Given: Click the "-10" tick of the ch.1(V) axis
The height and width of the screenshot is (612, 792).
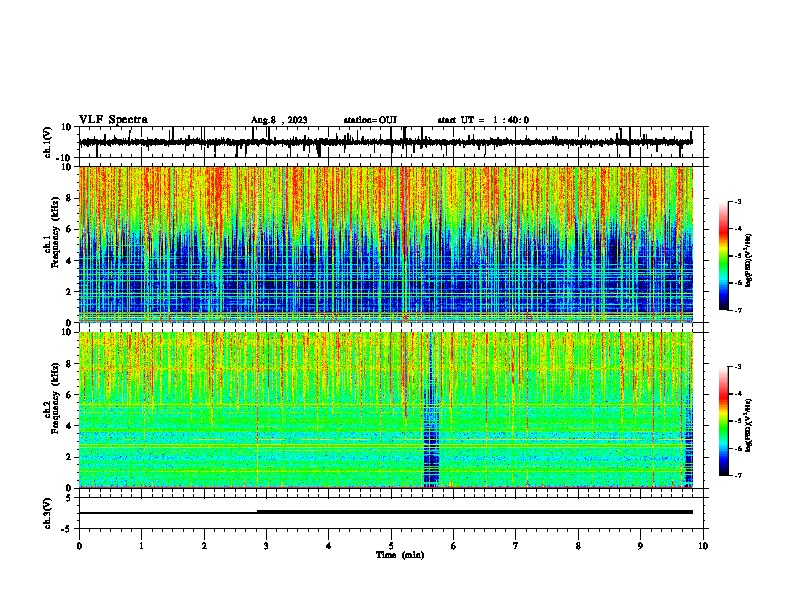Looking at the screenshot, I should (65, 158).
